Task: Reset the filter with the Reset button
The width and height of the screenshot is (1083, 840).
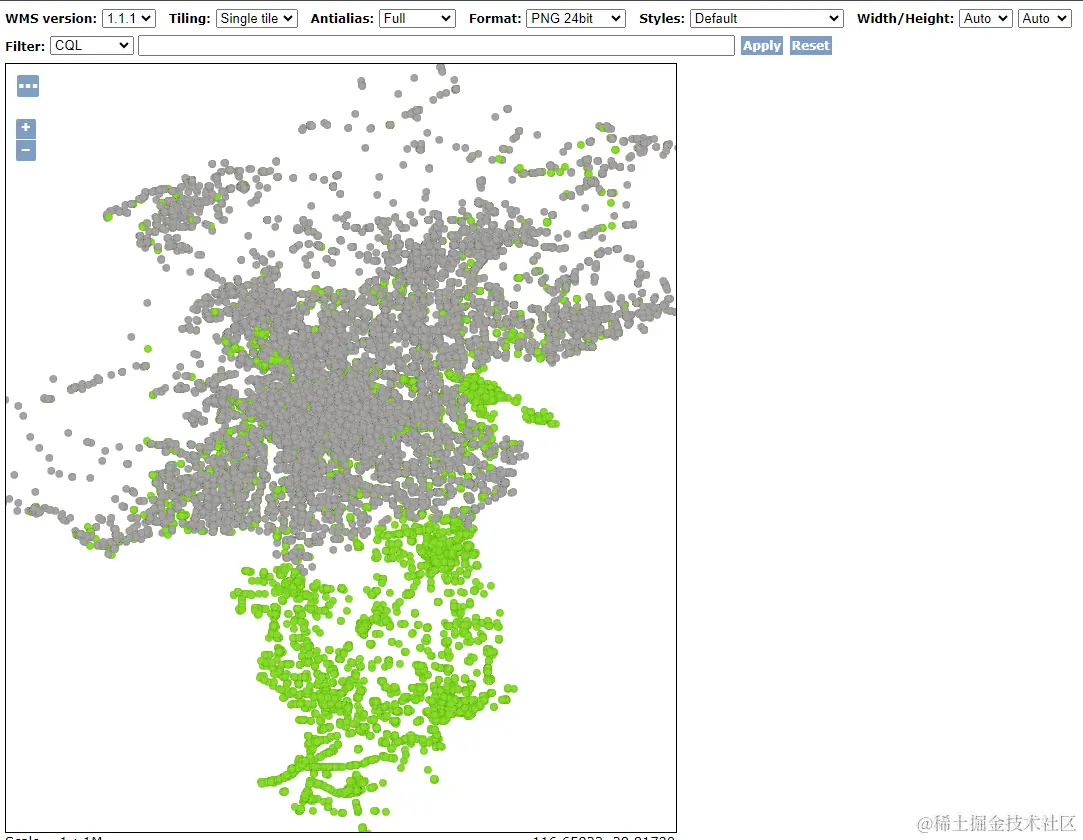Action: (x=811, y=46)
